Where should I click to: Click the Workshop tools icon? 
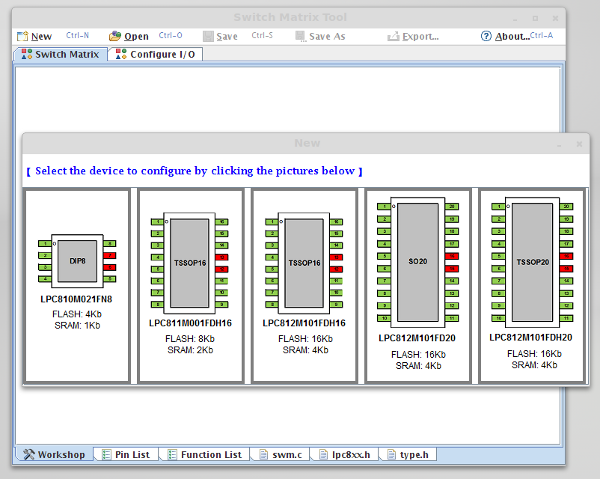[x=29, y=454]
